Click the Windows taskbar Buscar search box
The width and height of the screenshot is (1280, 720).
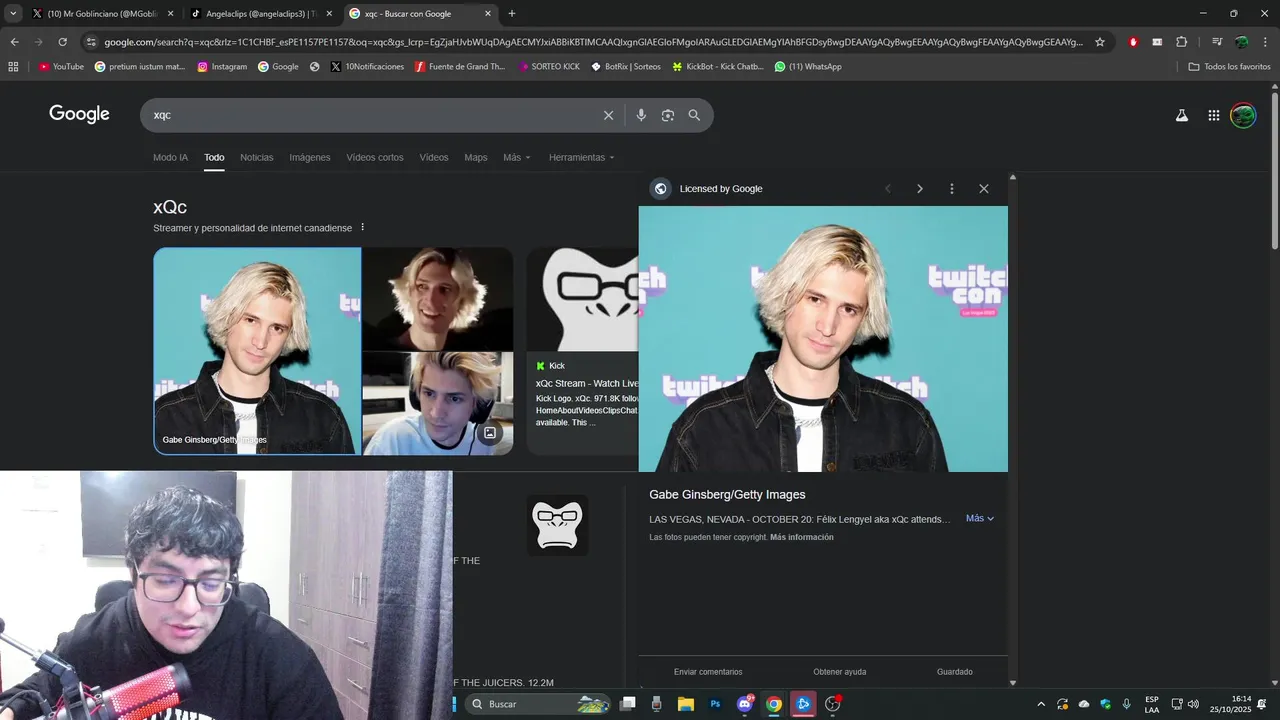tap(537, 704)
